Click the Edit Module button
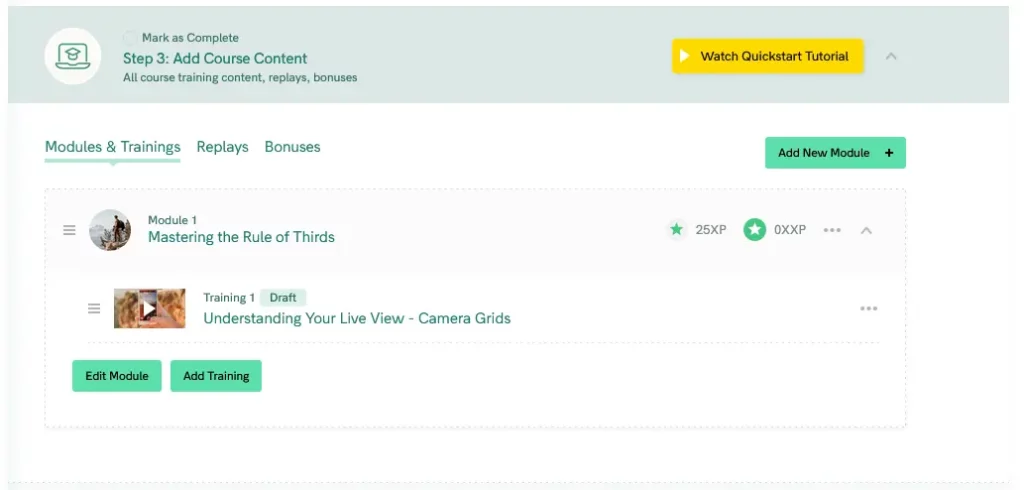This screenshot has width=1024, height=490. [x=117, y=376]
